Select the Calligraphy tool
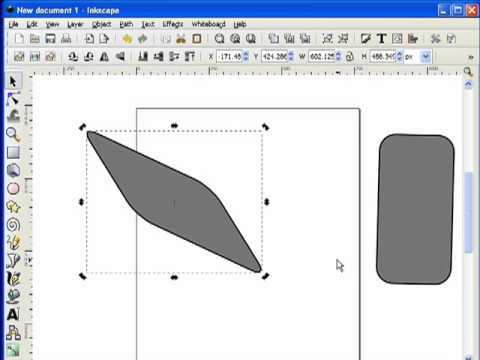 13,278
